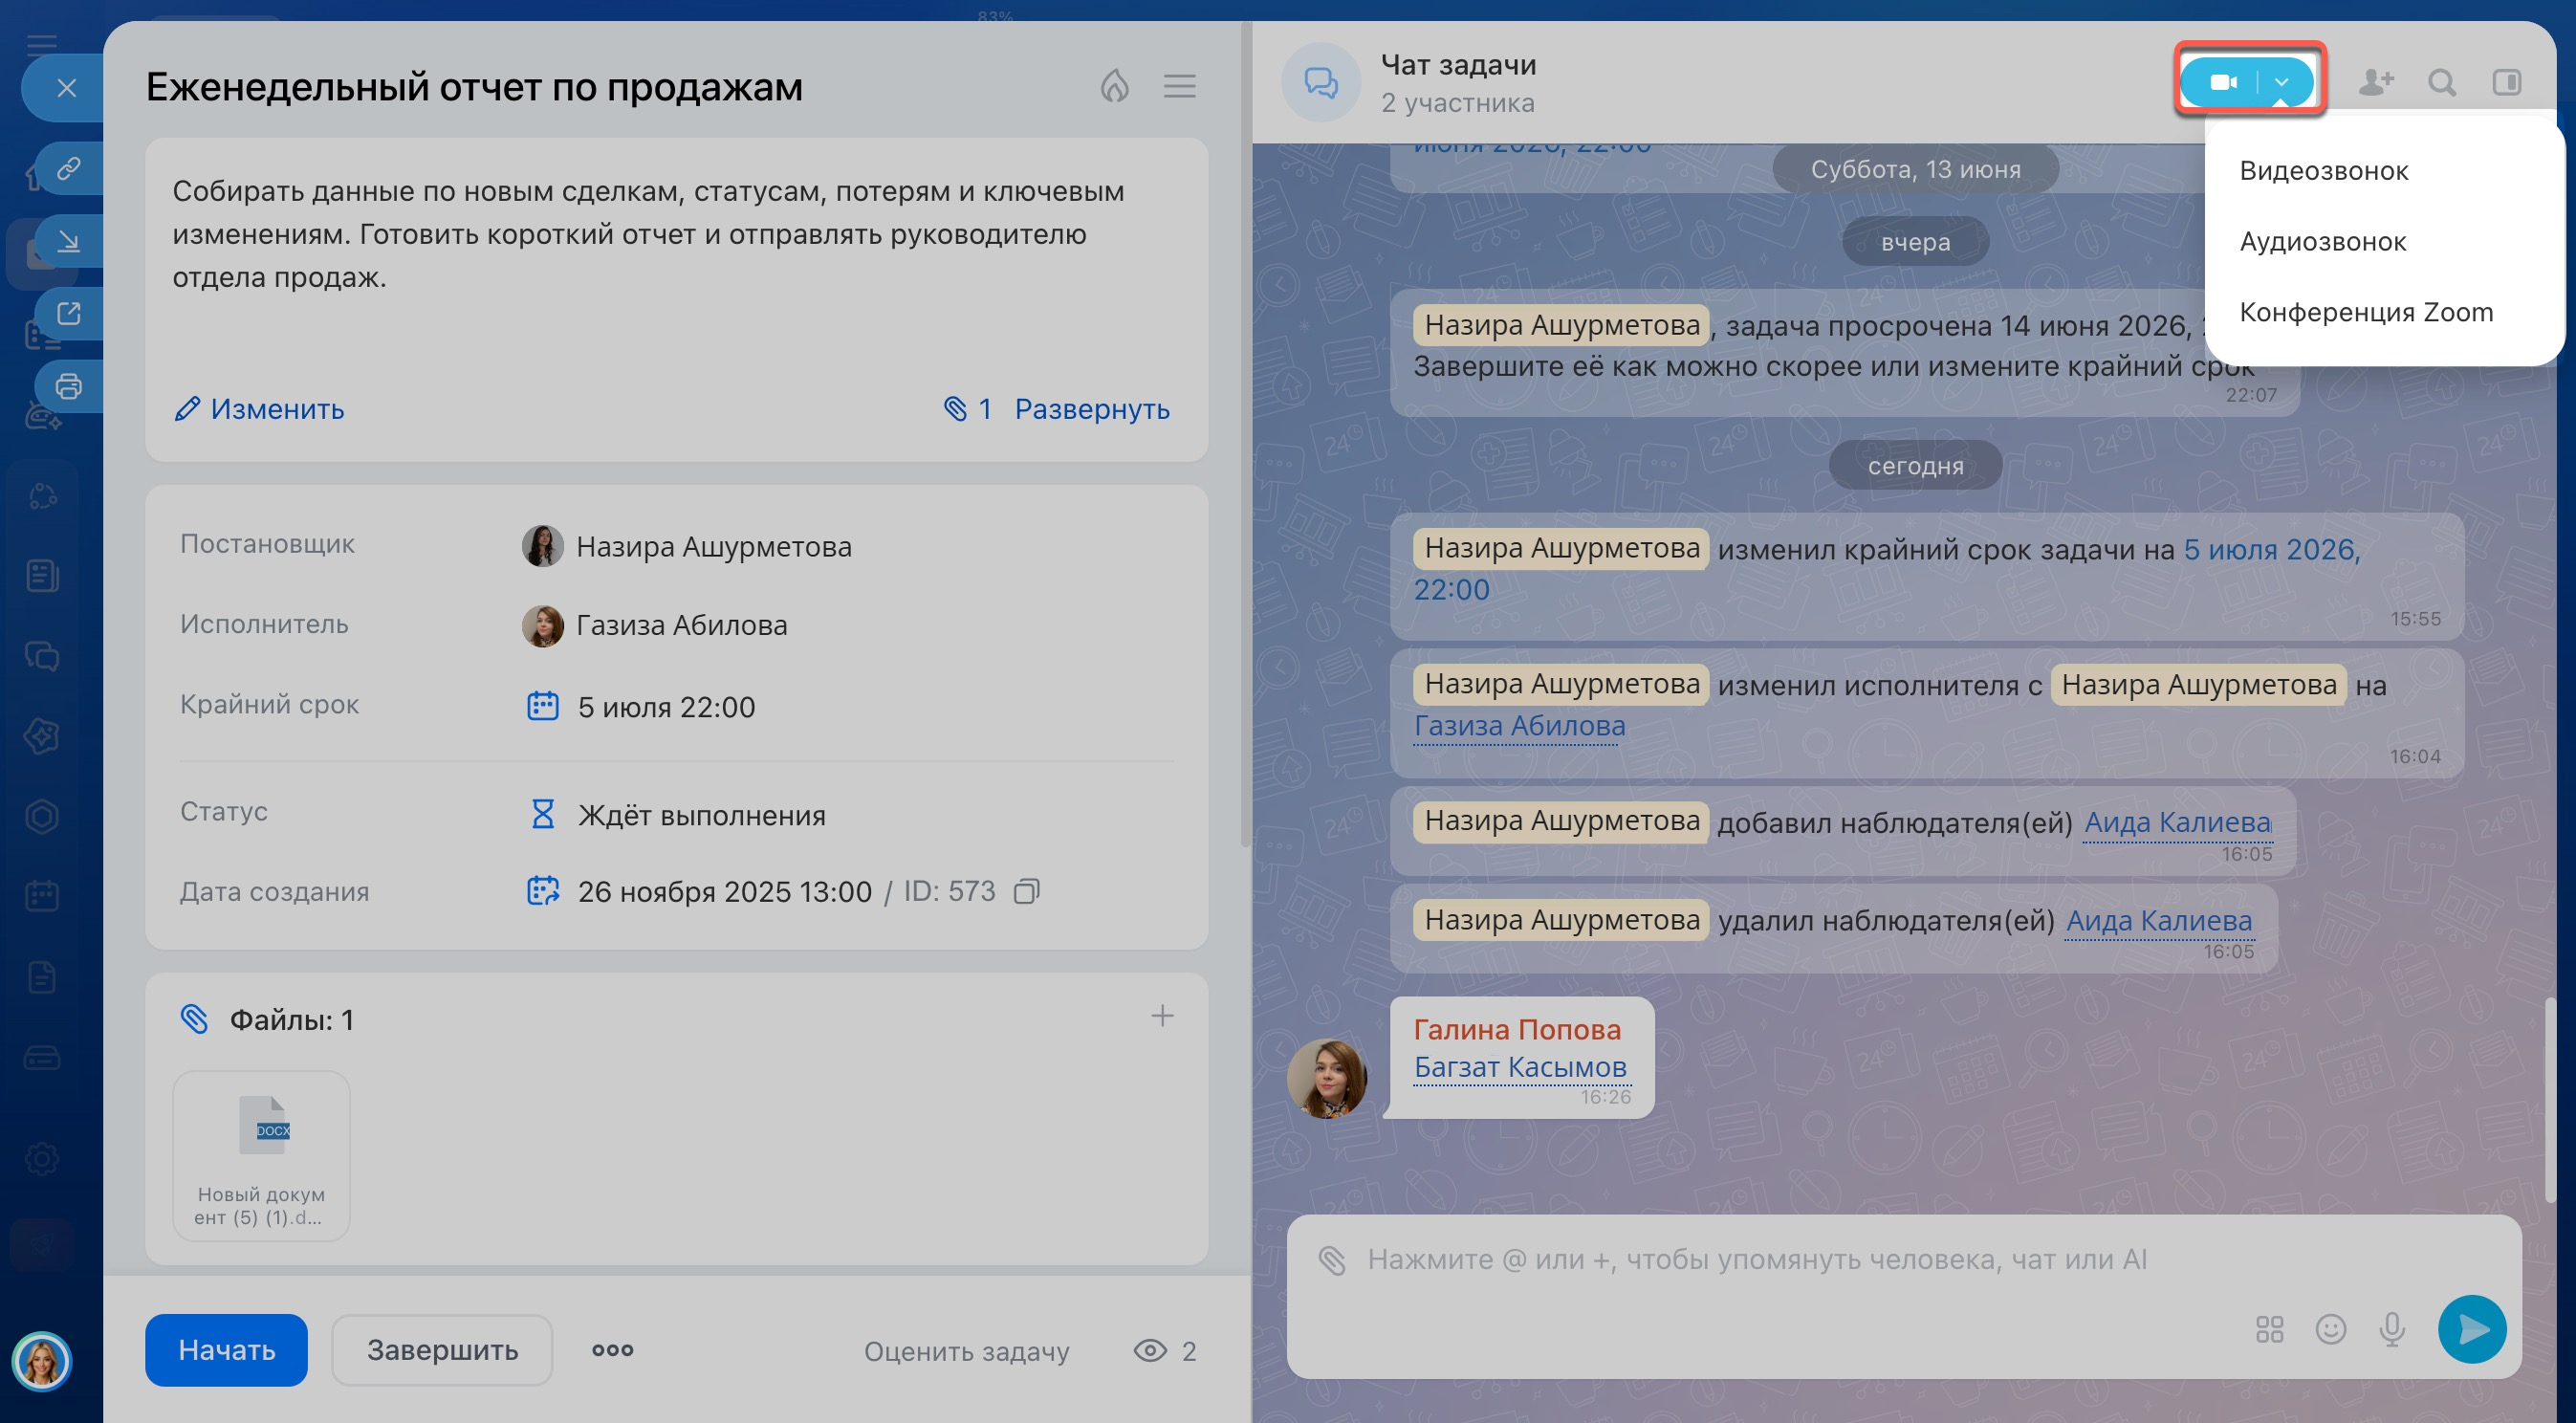The width and height of the screenshot is (2576, 1423).
Task: Start video call with camera button
Action: tap(2222, 82)
